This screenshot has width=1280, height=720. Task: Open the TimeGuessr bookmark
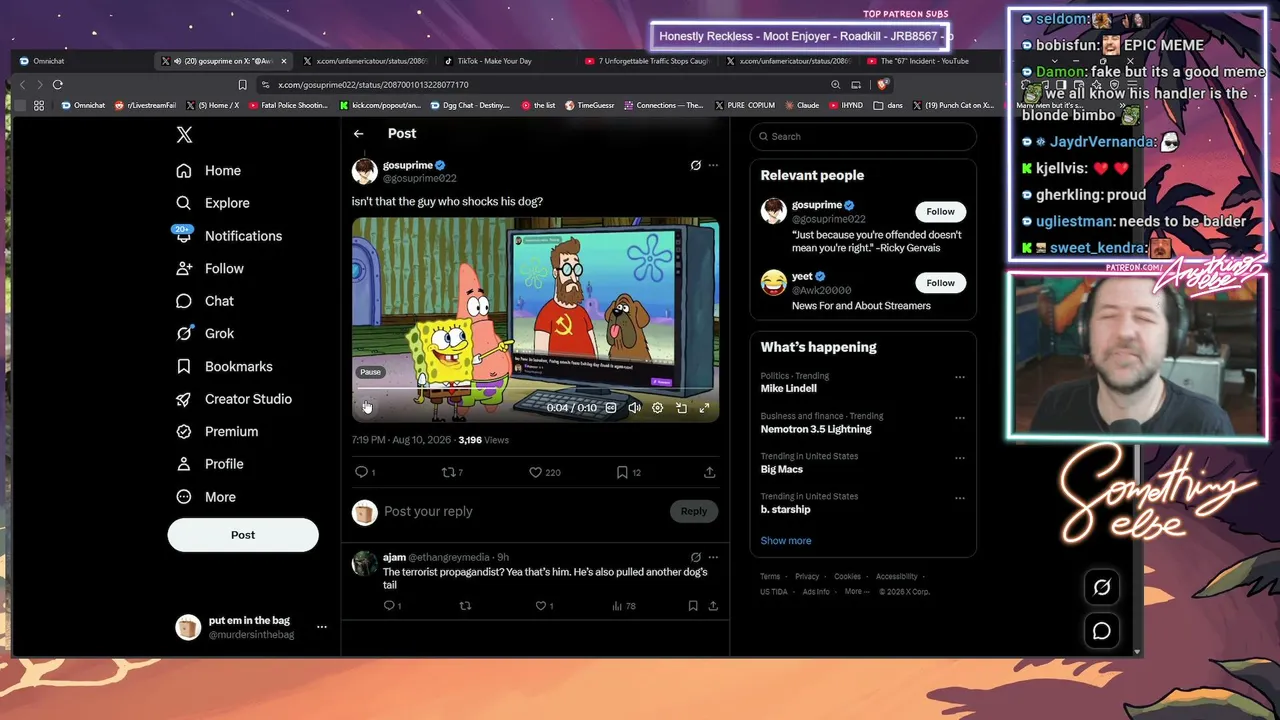point(588,105)
